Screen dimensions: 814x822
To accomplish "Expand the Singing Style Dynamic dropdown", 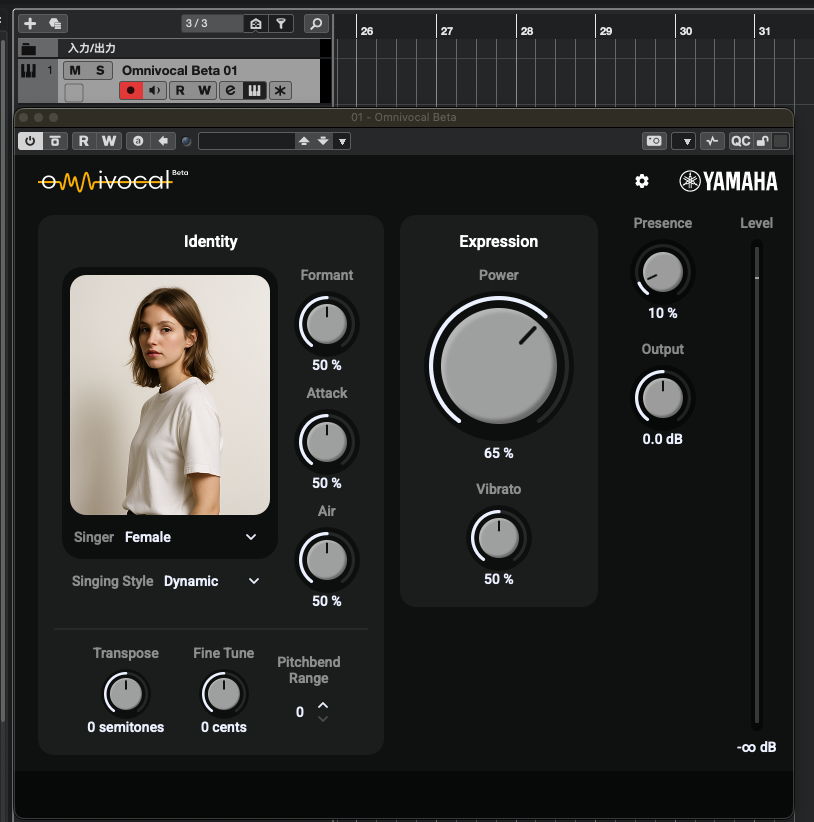I will click(254, 581).
